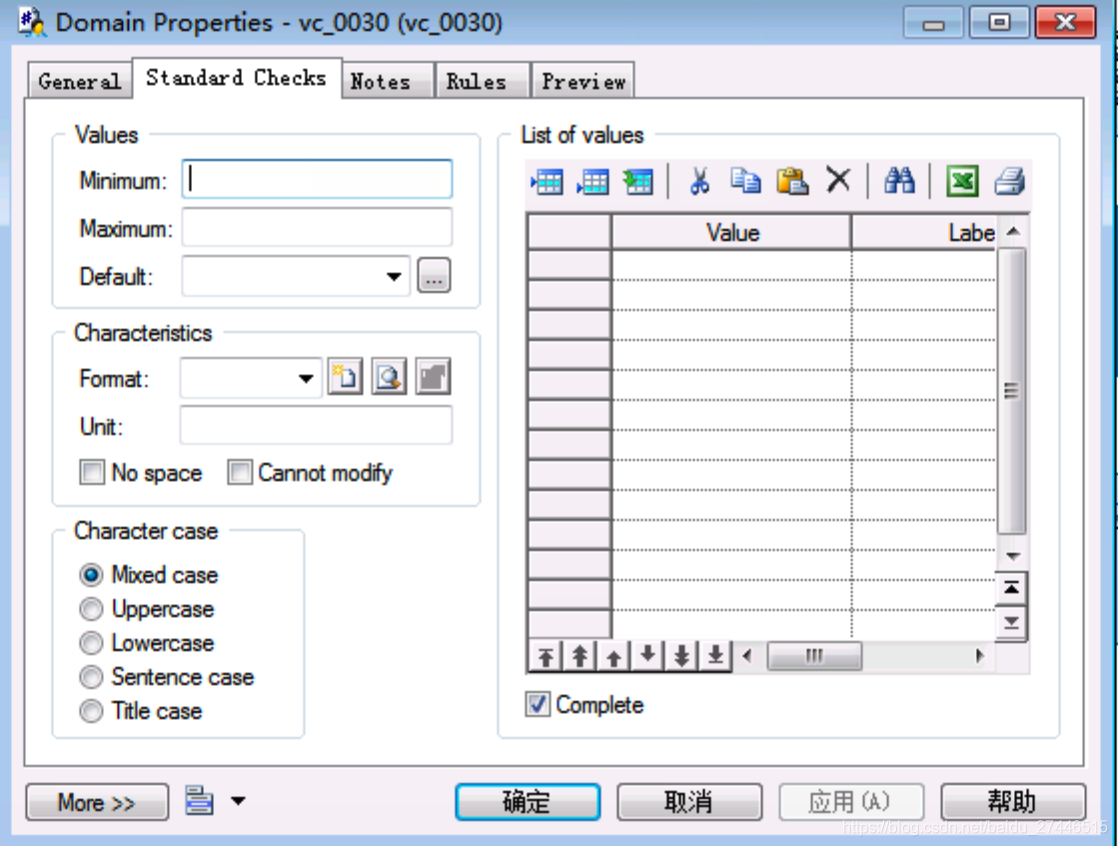Viewport: 1118px width, 846px height.
Task: Click the Delete X icon
Action: click(x=838, y=180)
